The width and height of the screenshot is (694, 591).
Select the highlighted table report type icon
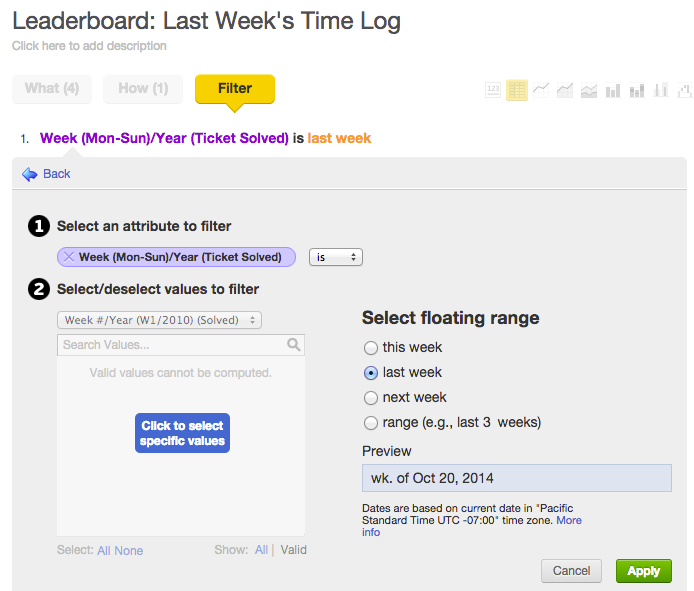pos(517,90)
